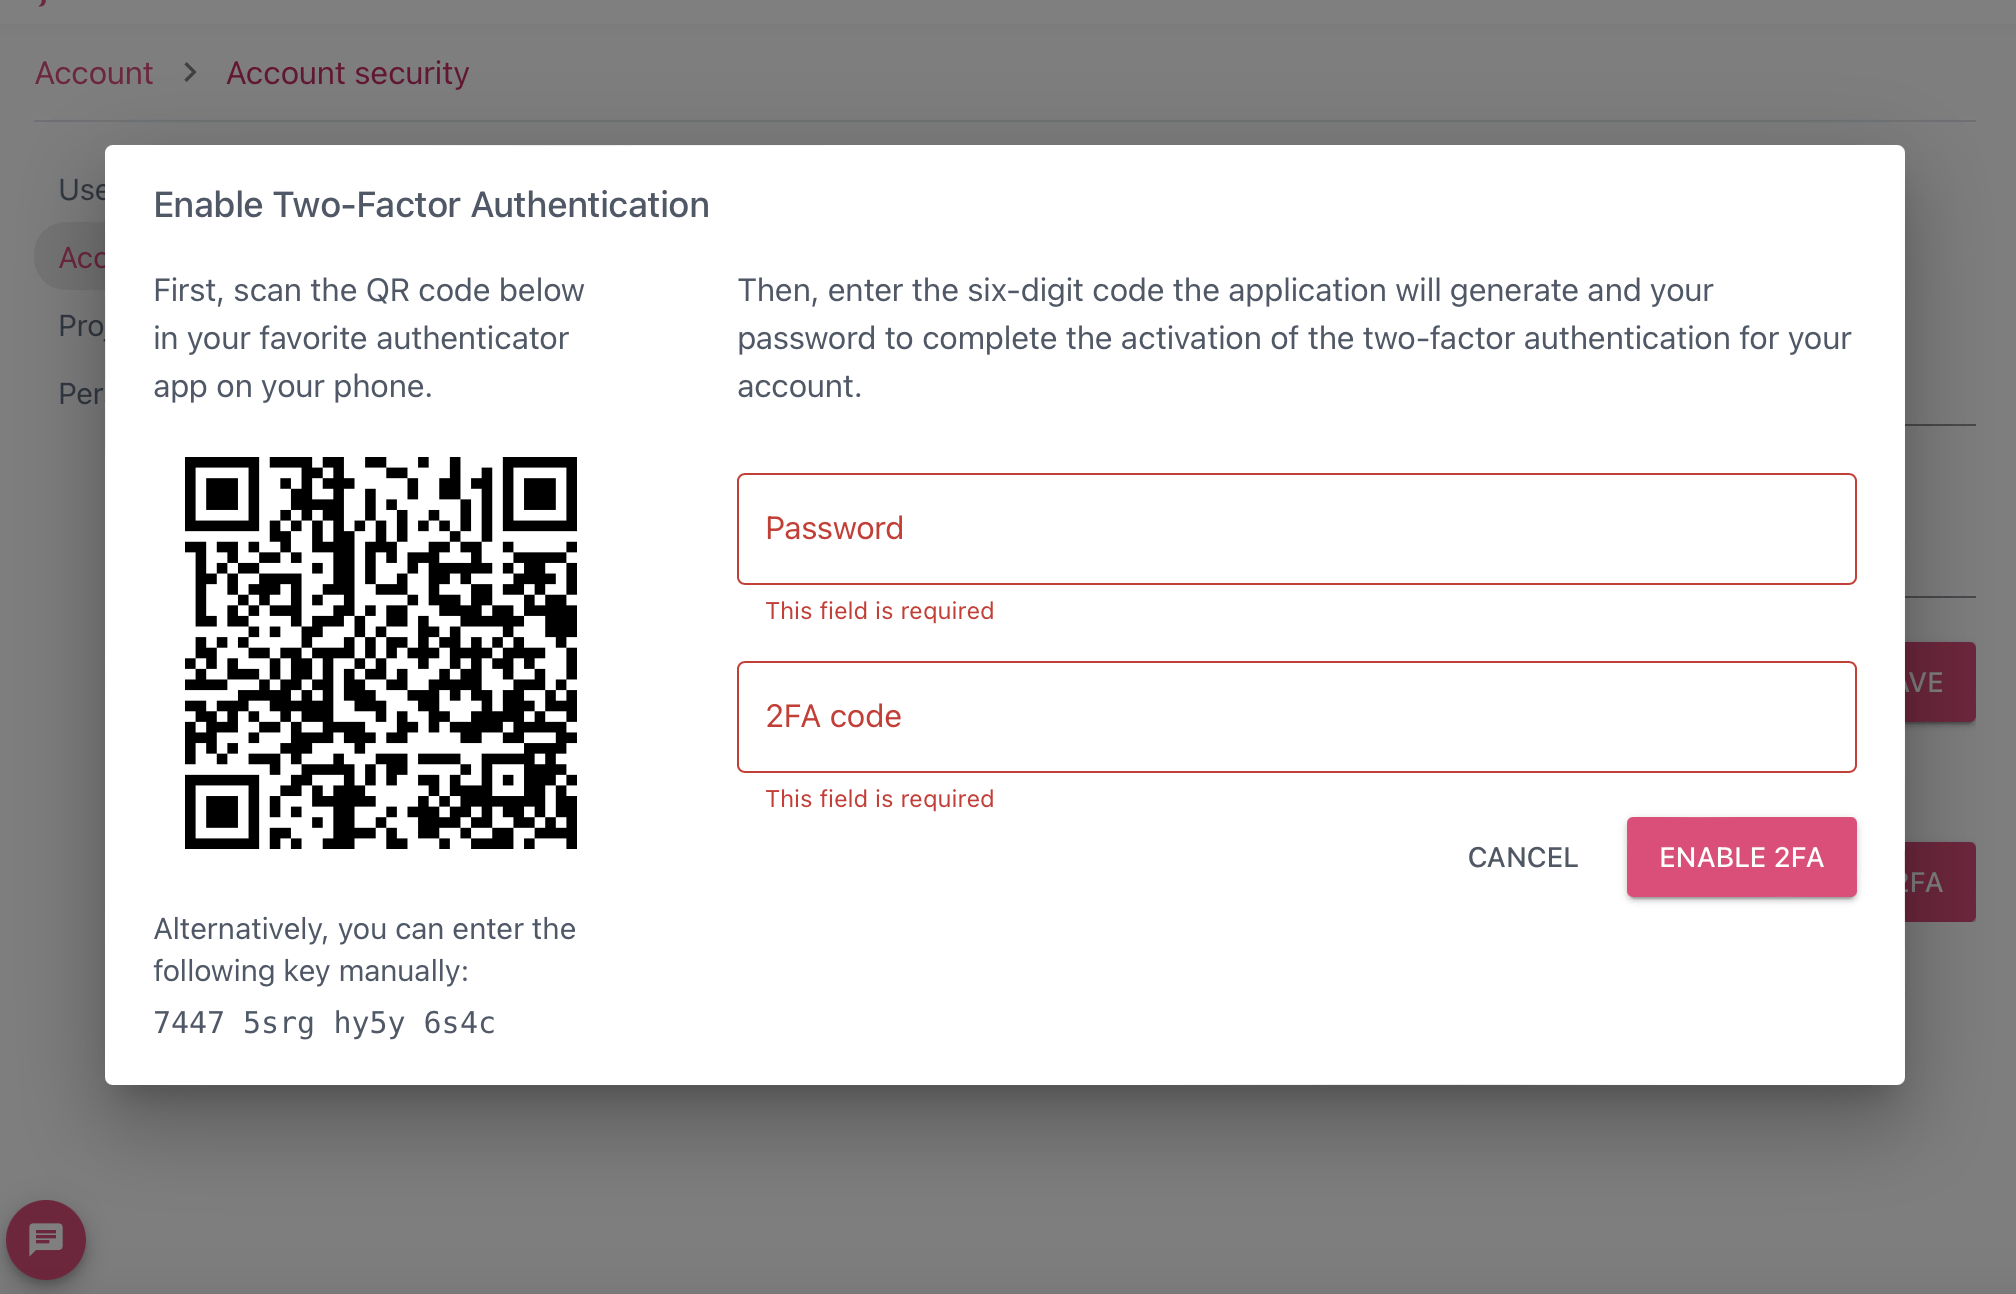
Task: Open the Account breadcrumb link
Action: [x=94, y=72]
